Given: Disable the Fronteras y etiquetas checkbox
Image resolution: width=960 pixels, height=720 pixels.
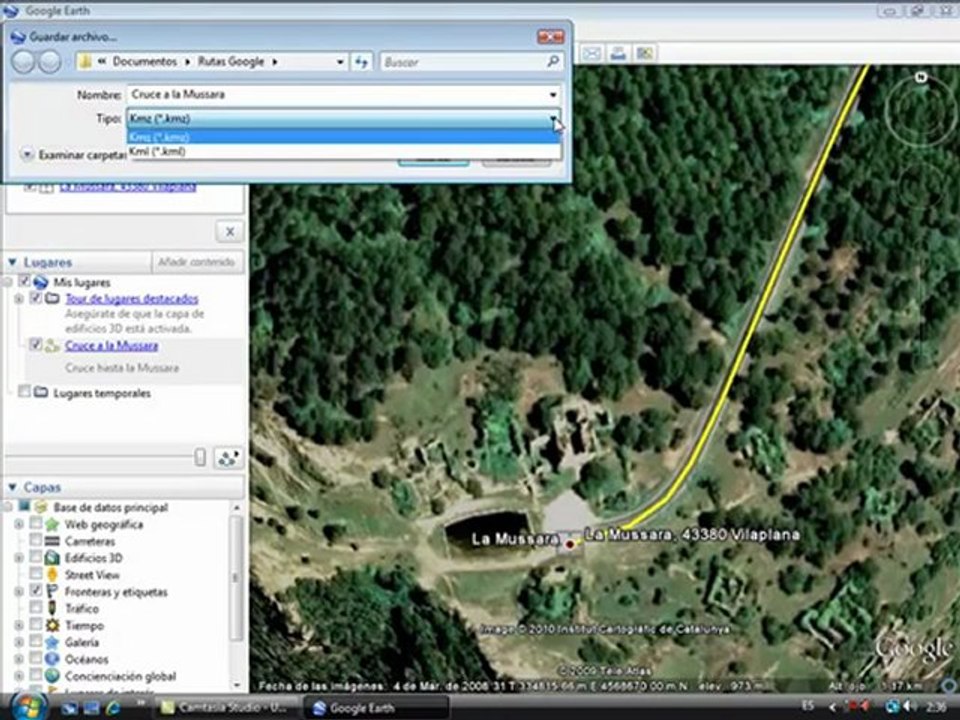Looking at the screenshot, I should click(x=36, y=591).
